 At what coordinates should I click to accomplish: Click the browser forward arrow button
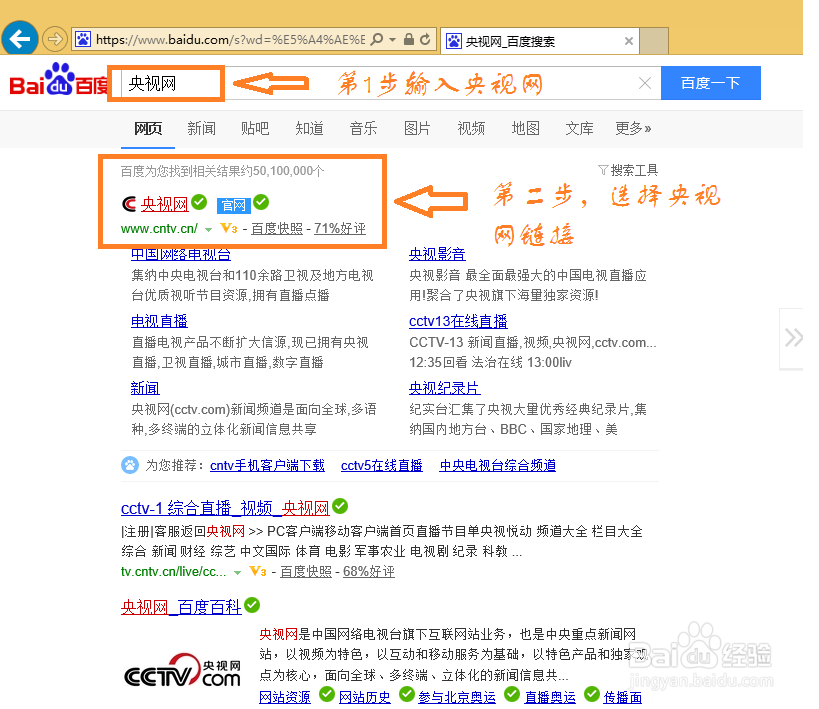[x=55, y=39]
